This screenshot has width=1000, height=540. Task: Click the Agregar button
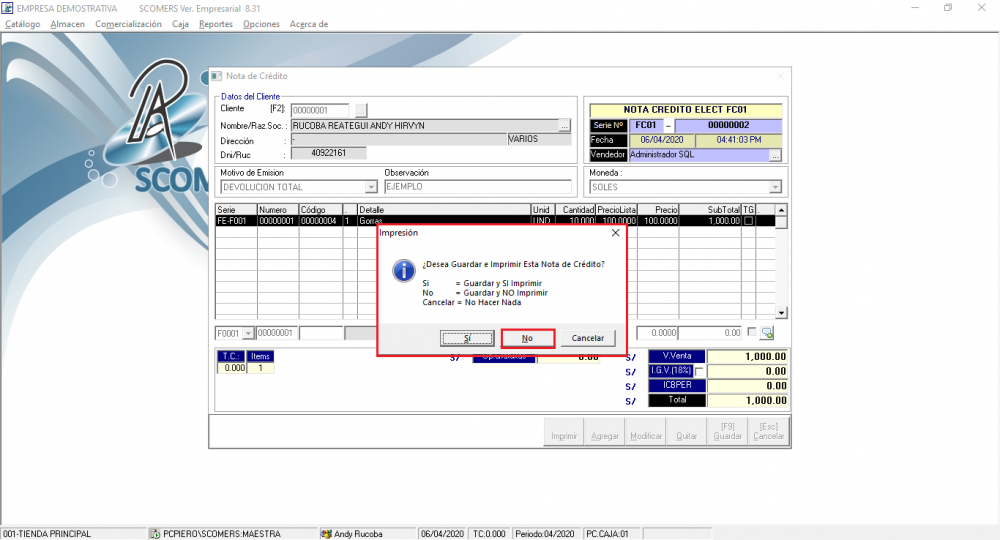[x=605, y=432]
